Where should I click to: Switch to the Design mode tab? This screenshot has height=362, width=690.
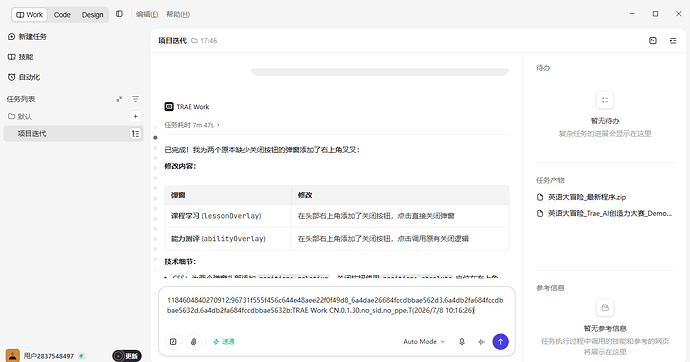(92, 15)
